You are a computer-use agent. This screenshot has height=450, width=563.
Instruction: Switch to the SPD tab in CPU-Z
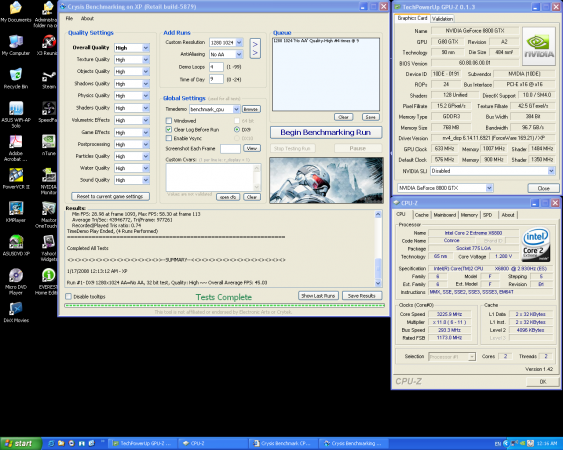[487, 215]
